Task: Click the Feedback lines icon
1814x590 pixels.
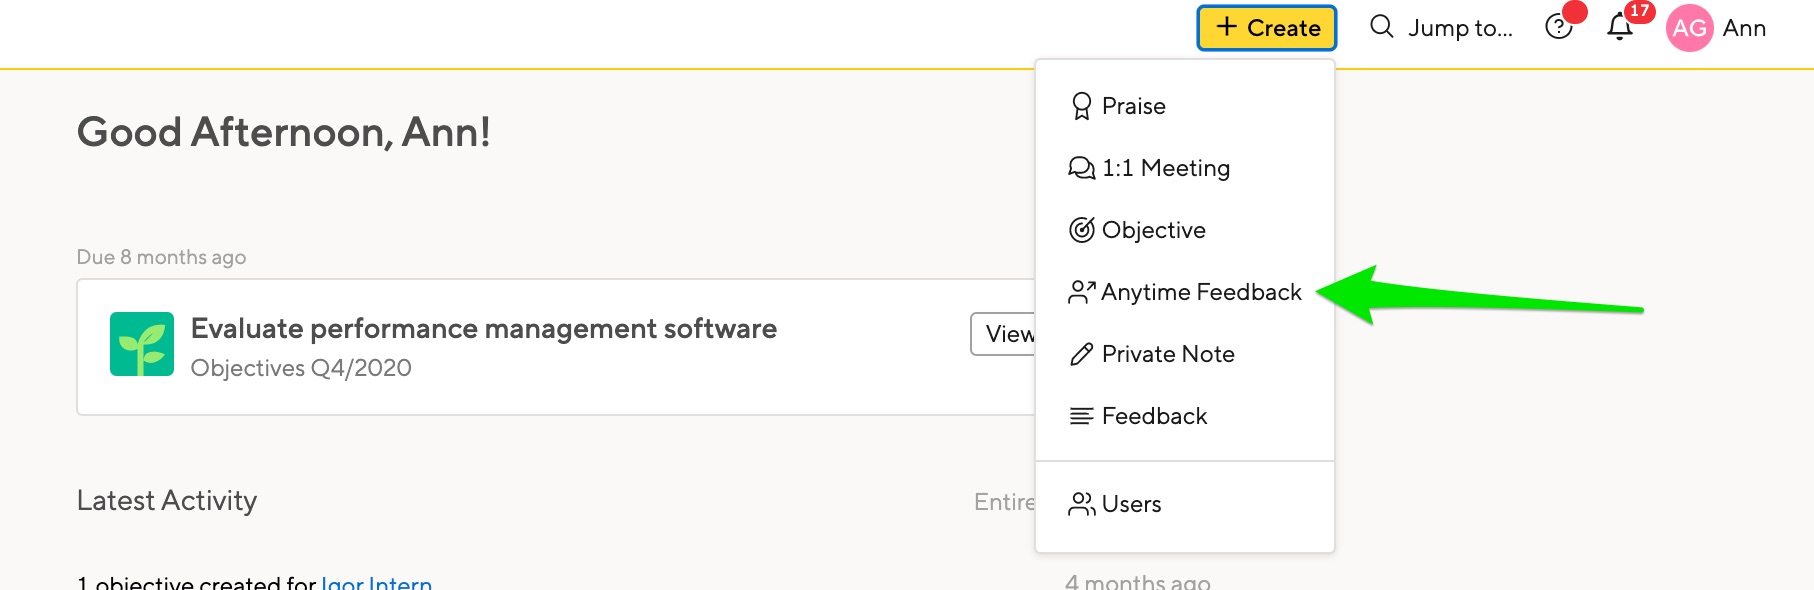Action: coord(1080,415)
